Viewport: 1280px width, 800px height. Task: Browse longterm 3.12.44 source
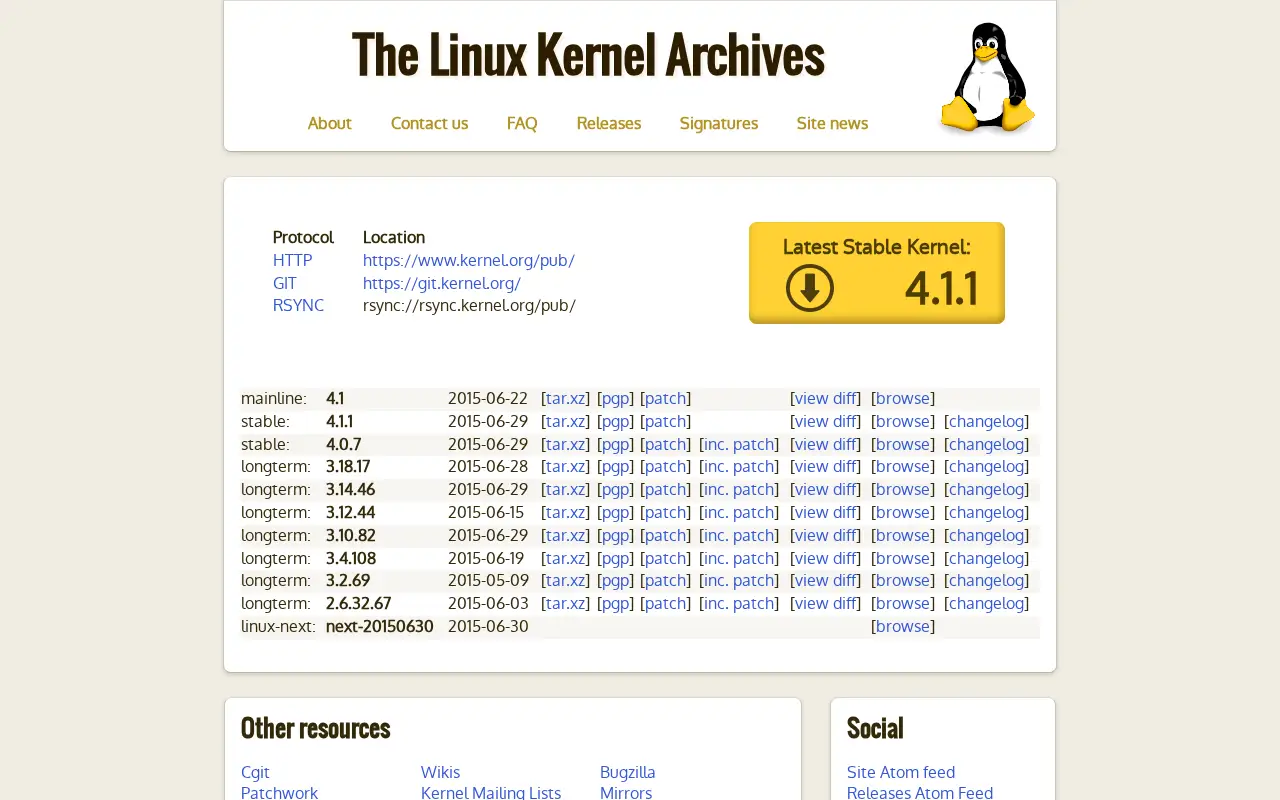(x=903, y=512)
